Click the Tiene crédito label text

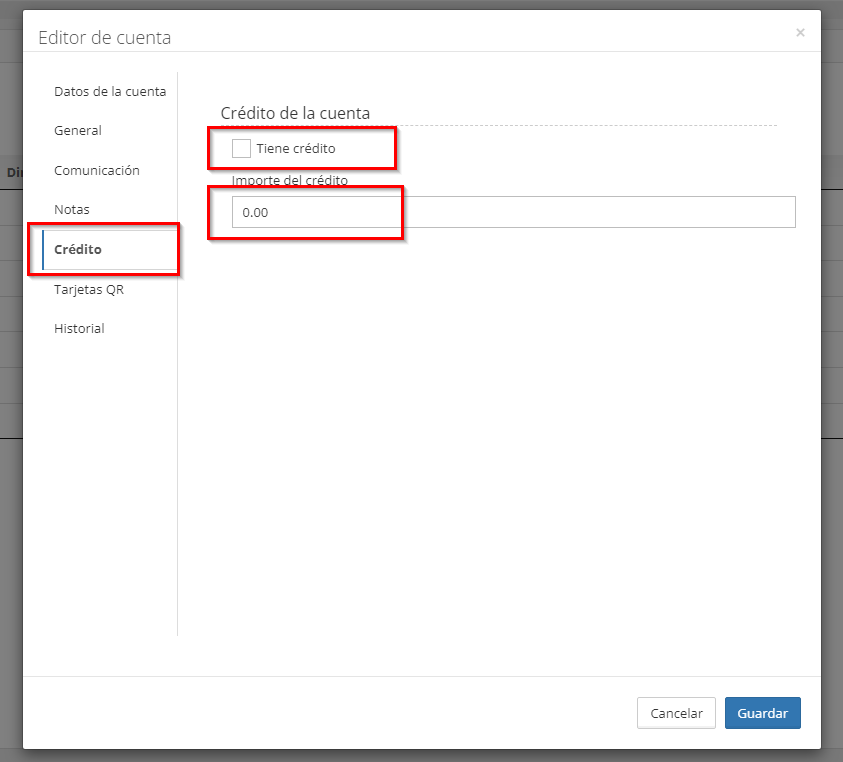pos(296,148)
